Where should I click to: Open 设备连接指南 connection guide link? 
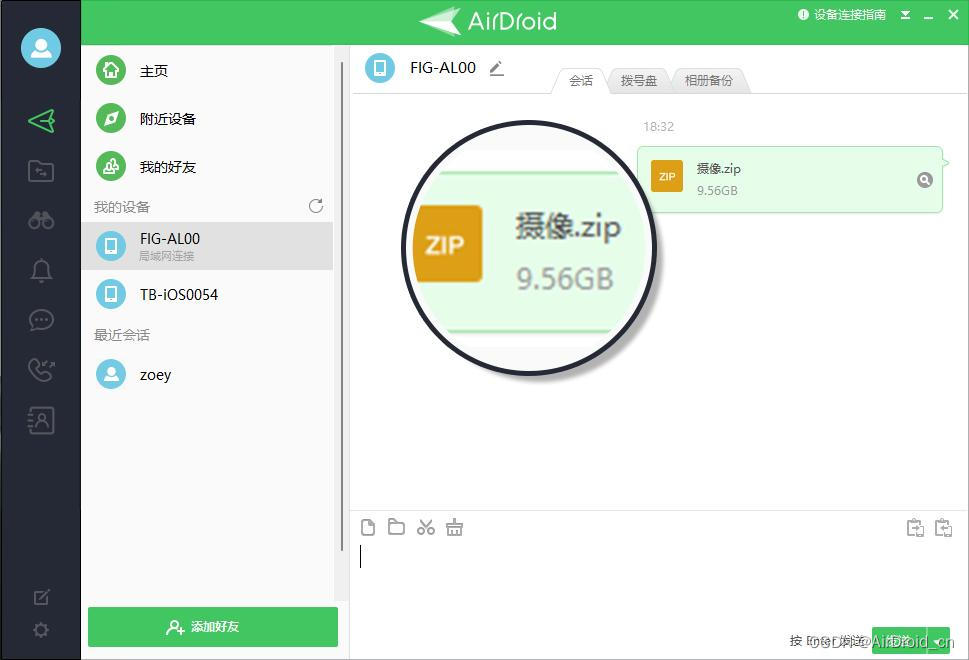(842, 15)
